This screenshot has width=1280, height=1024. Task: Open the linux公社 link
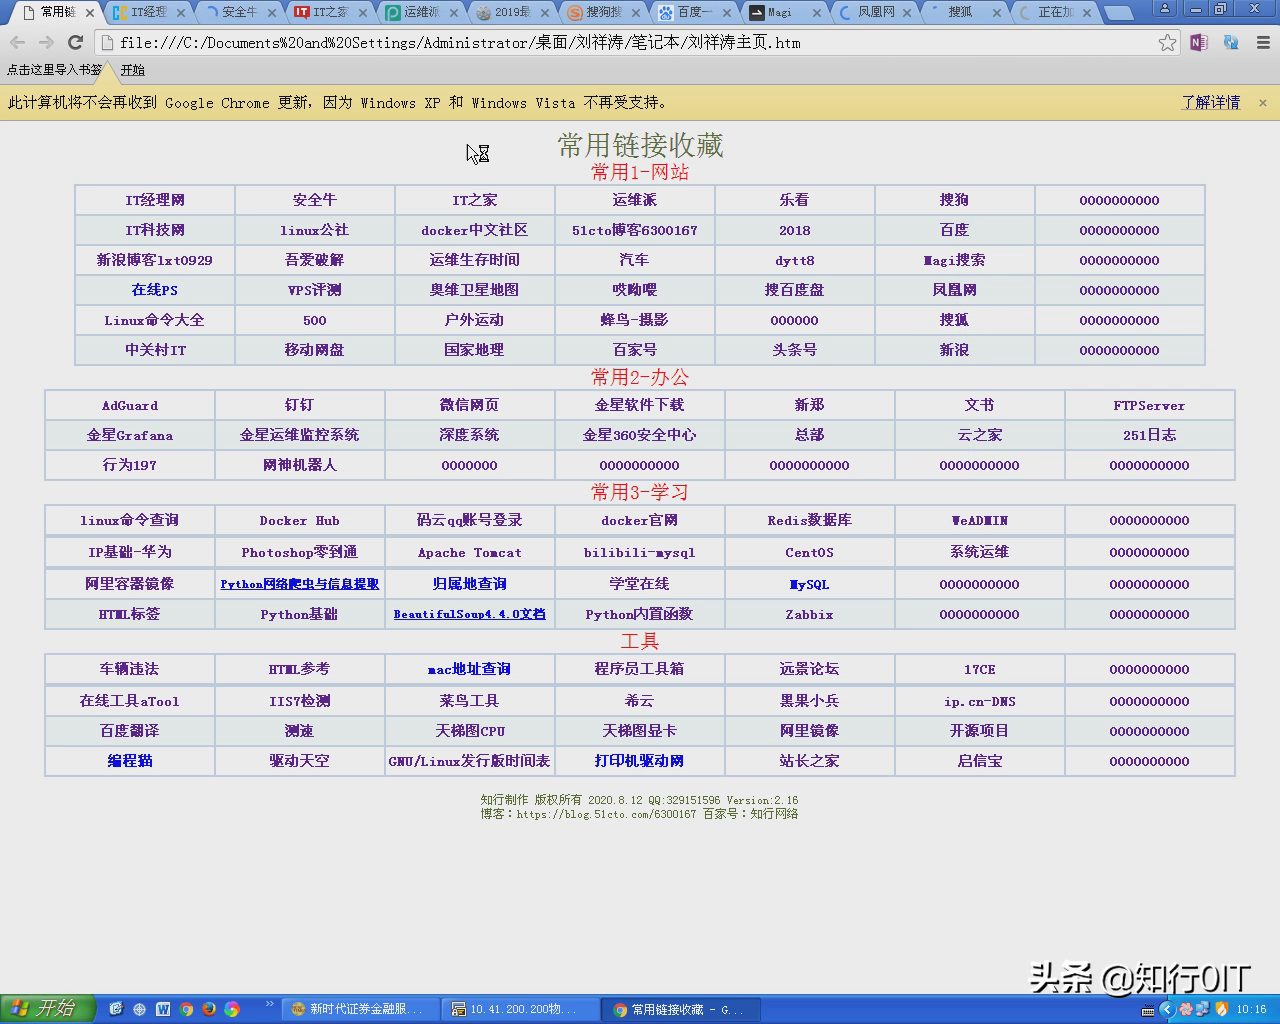(x=315, y=230)
